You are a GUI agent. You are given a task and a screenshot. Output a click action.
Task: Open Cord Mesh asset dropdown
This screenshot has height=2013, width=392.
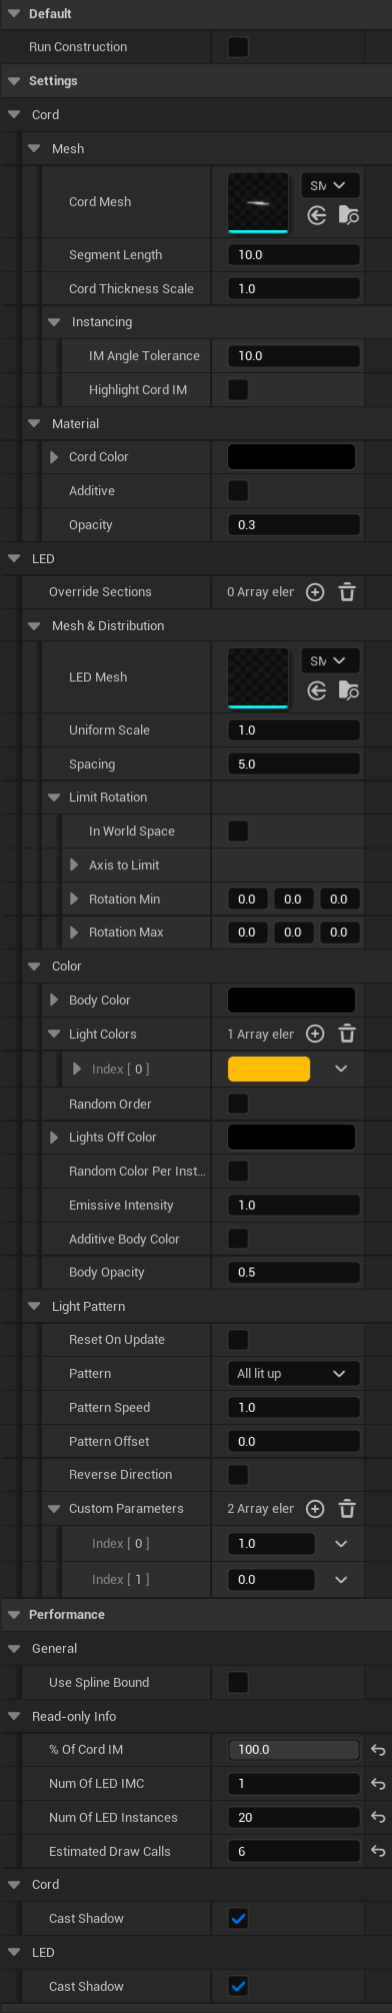[329, 185]
